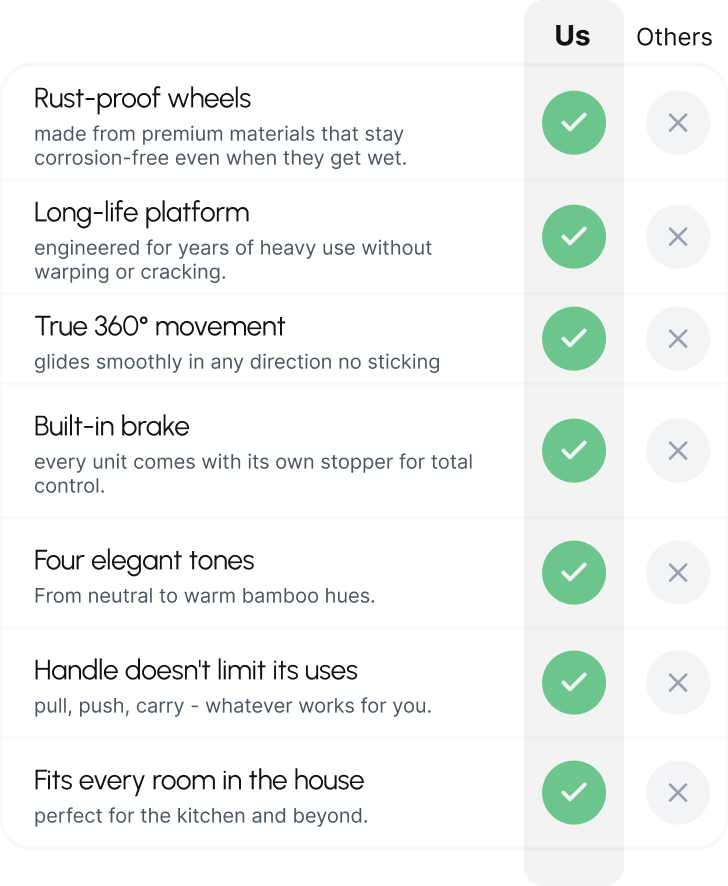The width and height of the screenshot is (728, 886).
Task: Click green checkmark beside True 360° movement
Action: tap(573, 339)
